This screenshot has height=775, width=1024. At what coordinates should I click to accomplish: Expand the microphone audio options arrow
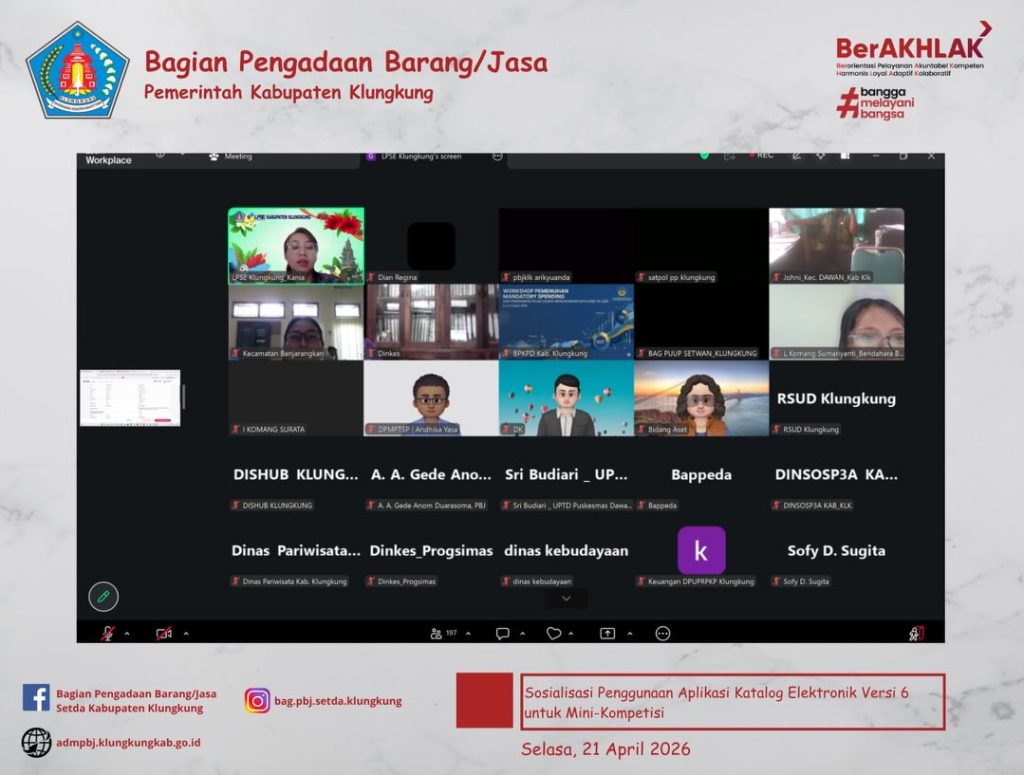point(126,634)
